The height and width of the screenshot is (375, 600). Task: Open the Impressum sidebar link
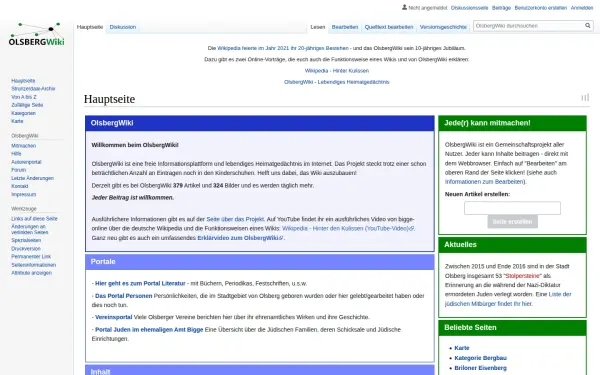(24, 194)
